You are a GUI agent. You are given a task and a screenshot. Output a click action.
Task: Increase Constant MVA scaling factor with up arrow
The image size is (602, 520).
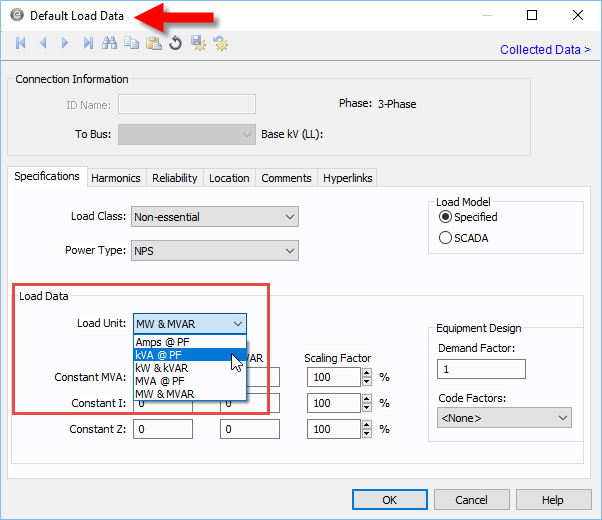(x=366, y=373)
